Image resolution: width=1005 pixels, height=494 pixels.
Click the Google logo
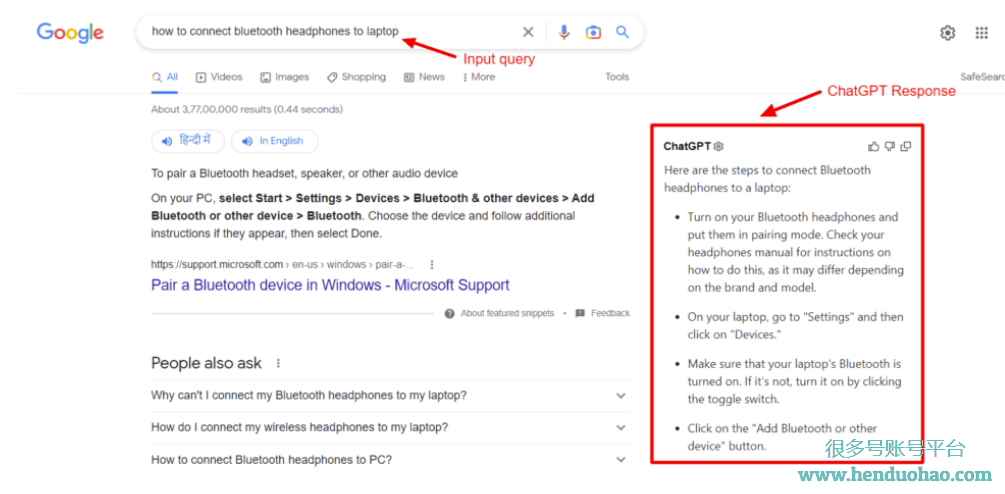coord(70,33)
